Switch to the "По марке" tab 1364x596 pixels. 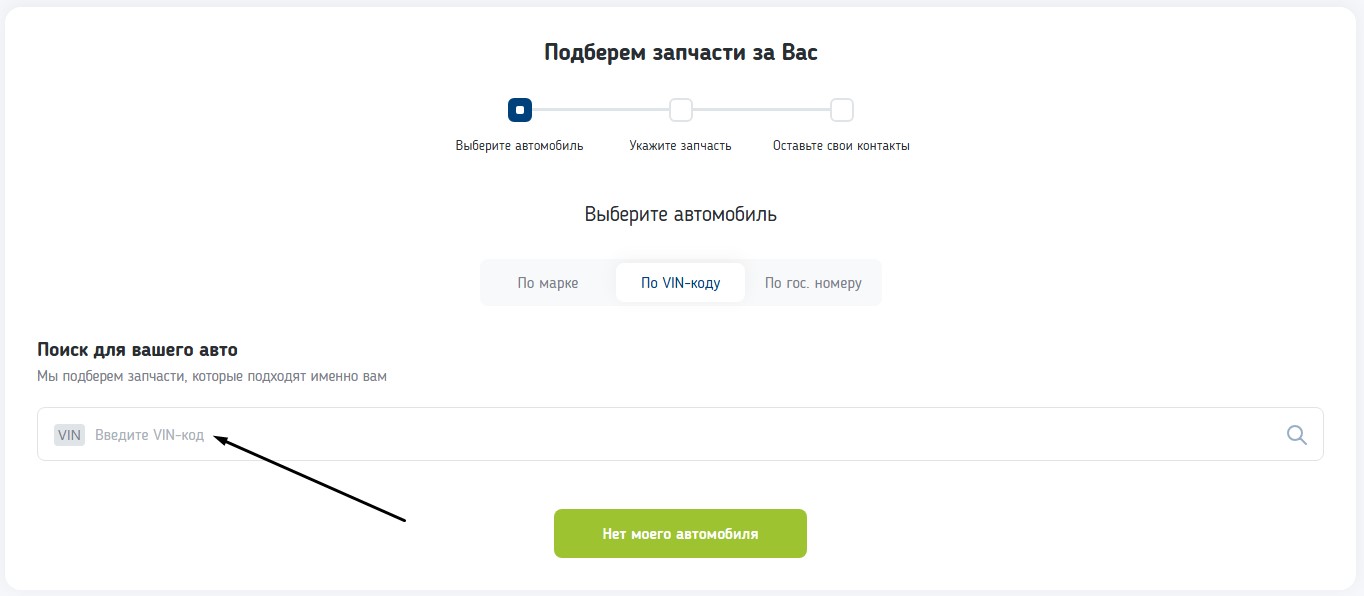[x=548, y=283]
